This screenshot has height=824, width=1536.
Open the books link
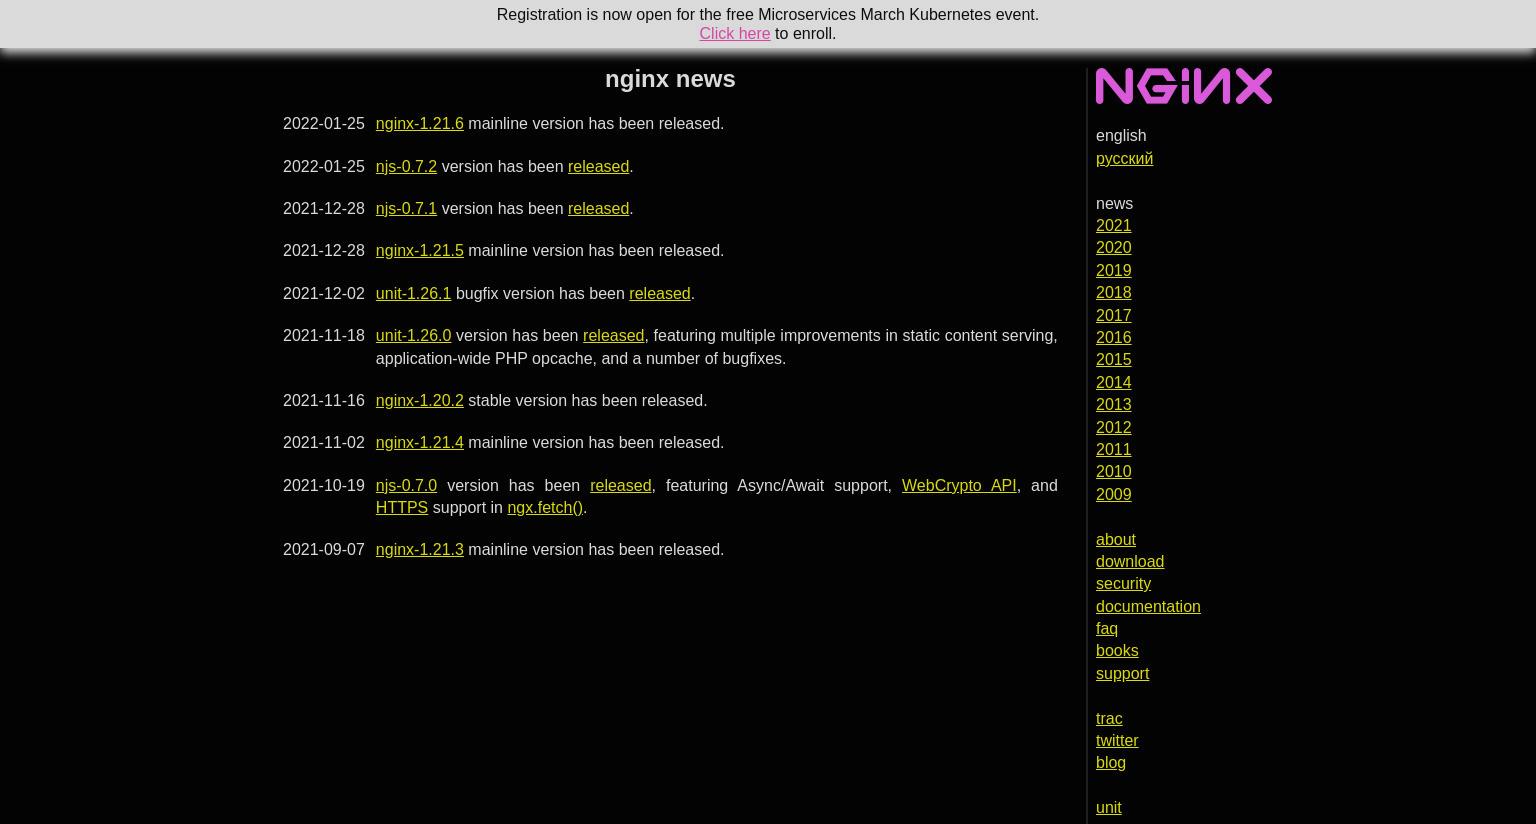click(x=1116, y=650)
